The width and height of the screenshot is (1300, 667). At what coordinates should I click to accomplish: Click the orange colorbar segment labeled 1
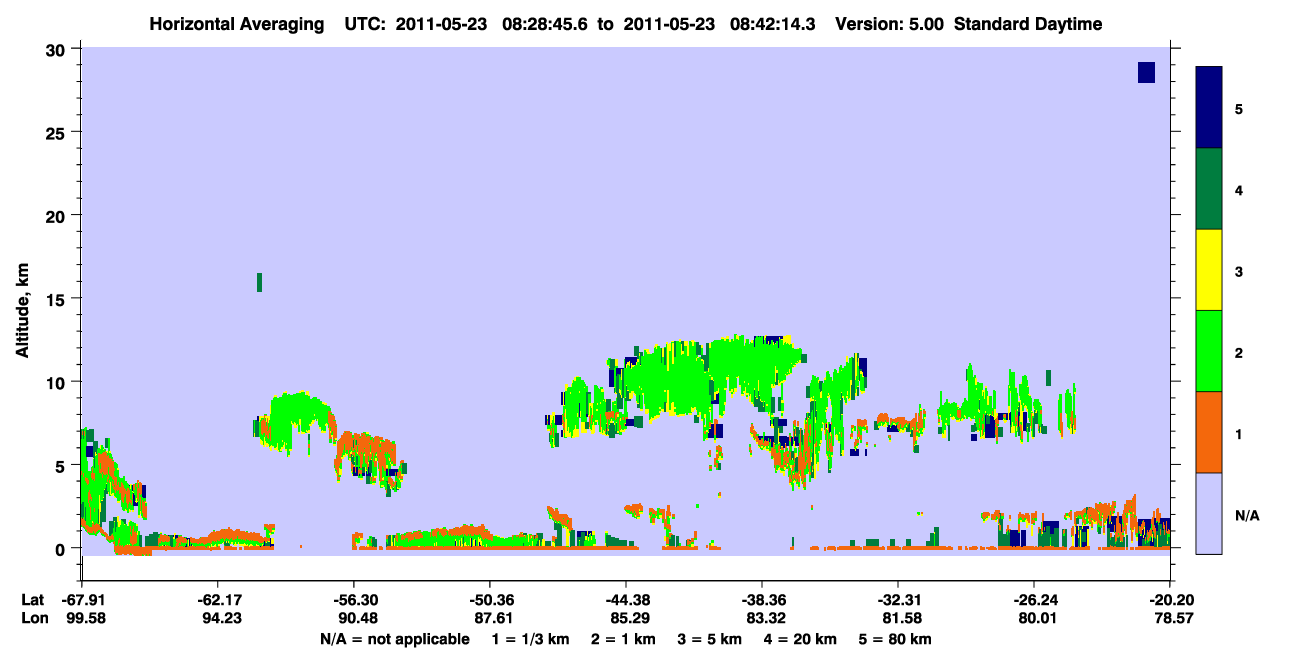(x=1209, y=432)
